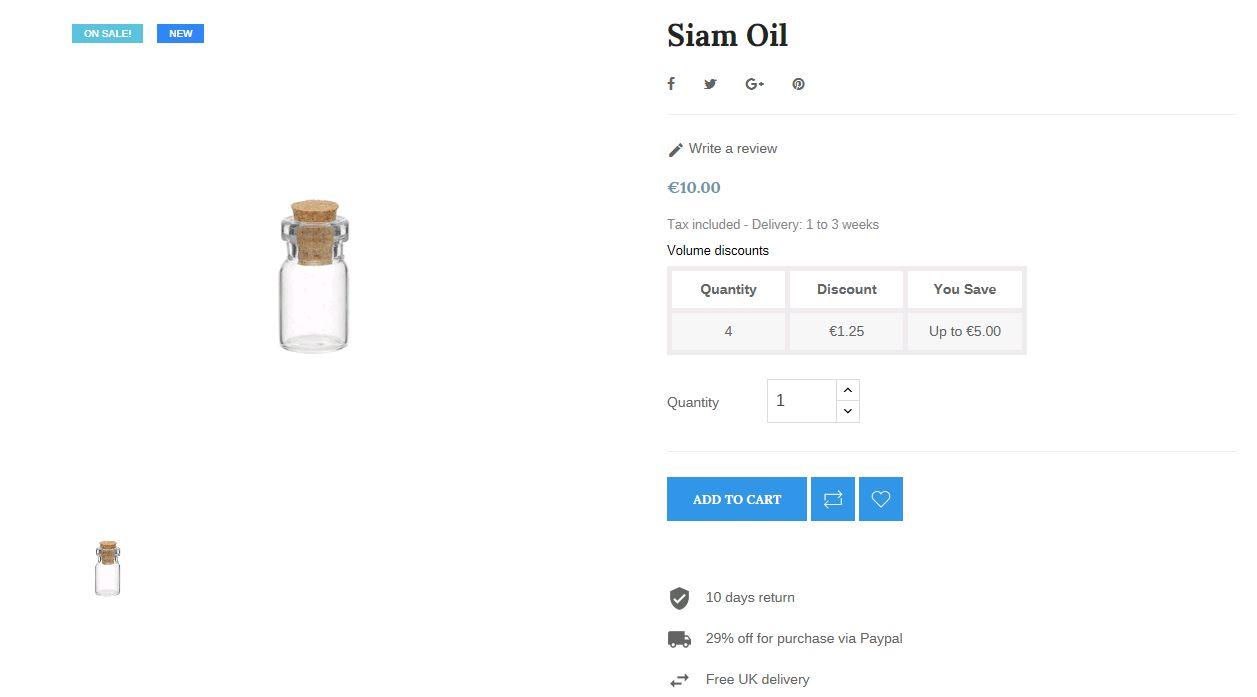This screenshot has height=697, width=1257.
Task: Click the delivery truck icon
Action: point(679,639)
